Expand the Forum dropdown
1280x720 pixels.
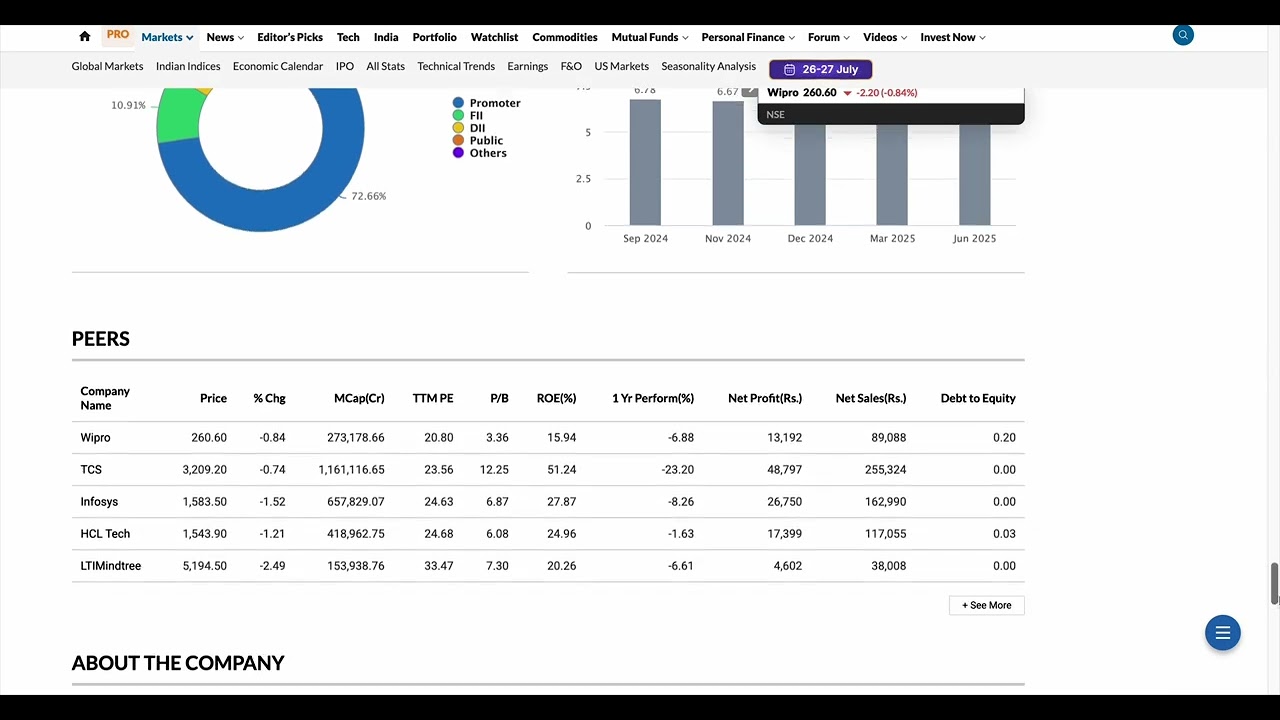coord(829,37)
